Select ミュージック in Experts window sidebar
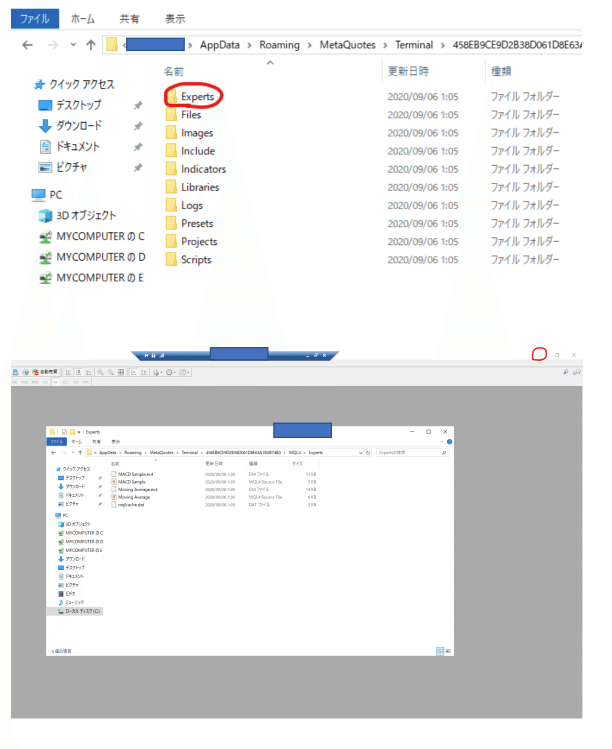 [x=71, y=602]
